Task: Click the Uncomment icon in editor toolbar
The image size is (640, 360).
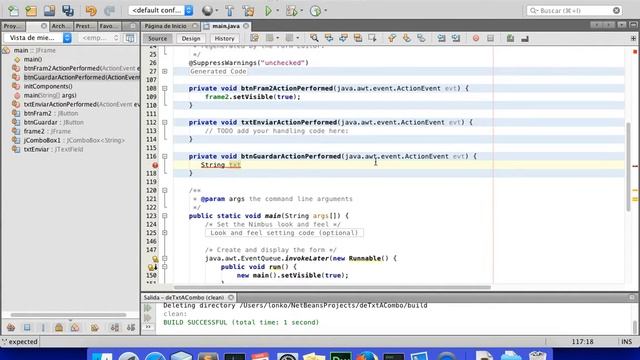Action: [x=525, y=38]
